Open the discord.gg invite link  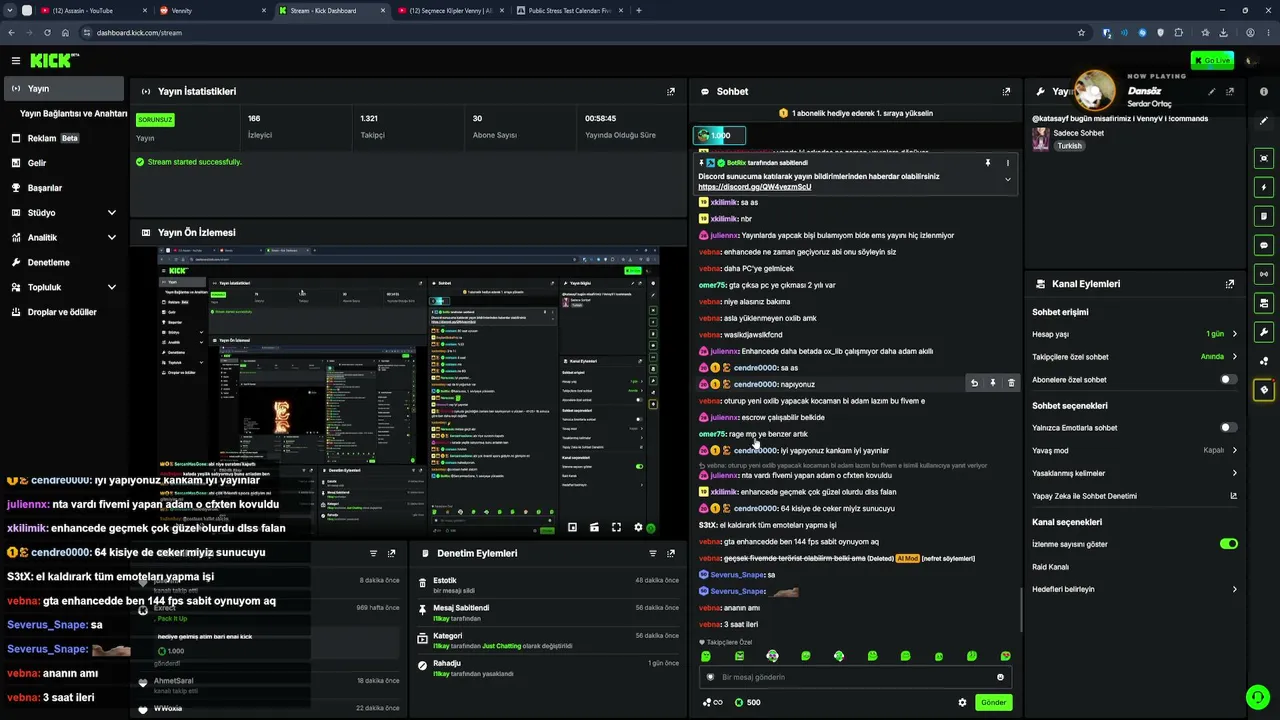pos(754,187)
